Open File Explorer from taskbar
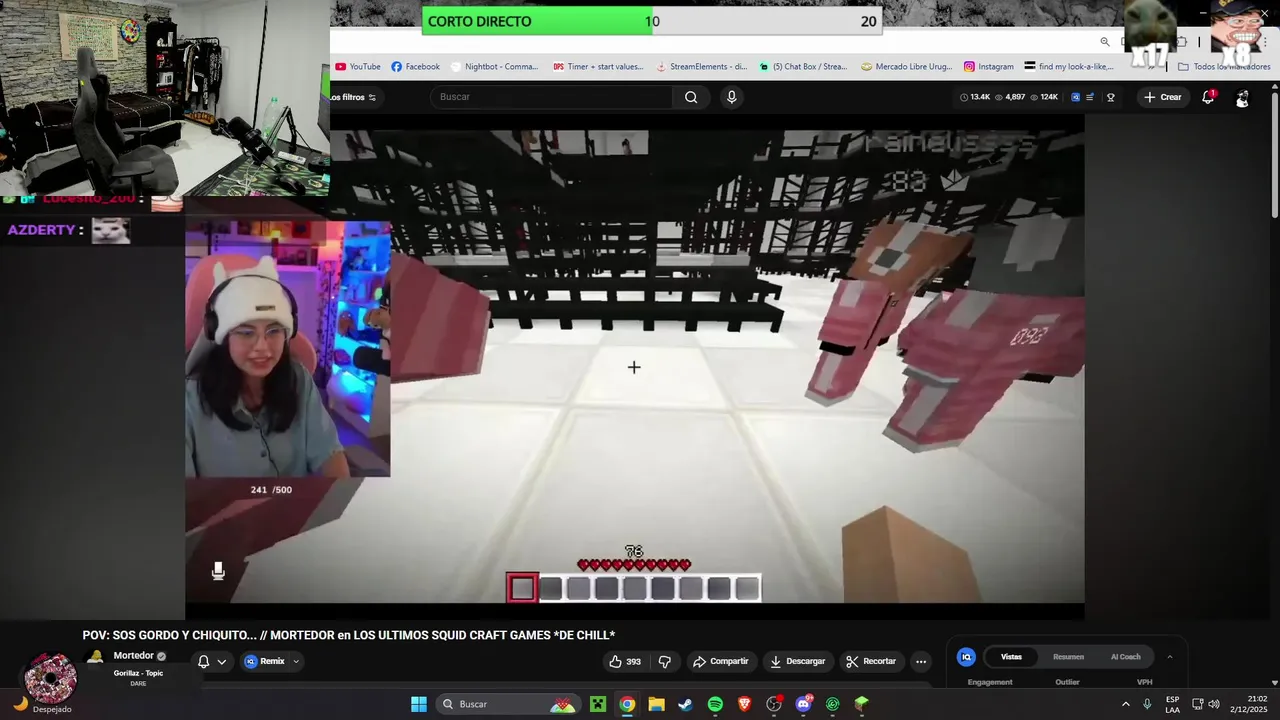Viewport: 1280px width, 720px height. pyautogui.click(x=656, y=704)
